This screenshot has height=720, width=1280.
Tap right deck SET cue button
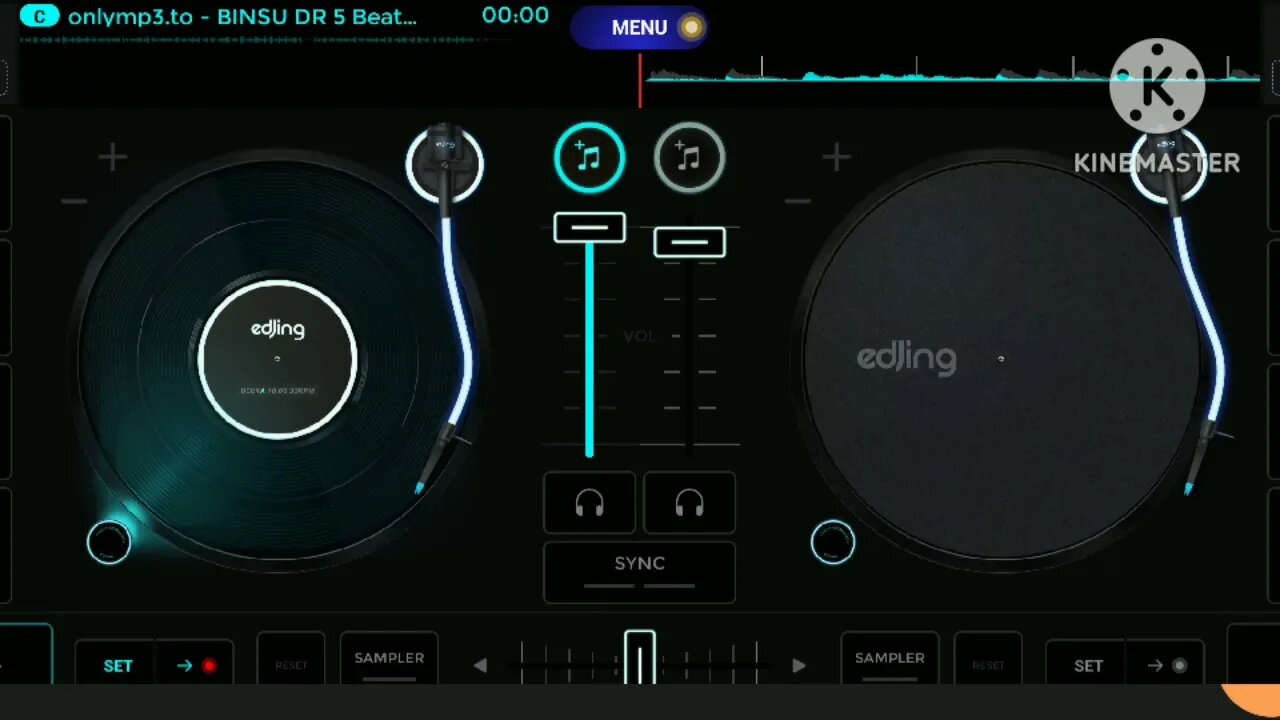[1087, 665]
